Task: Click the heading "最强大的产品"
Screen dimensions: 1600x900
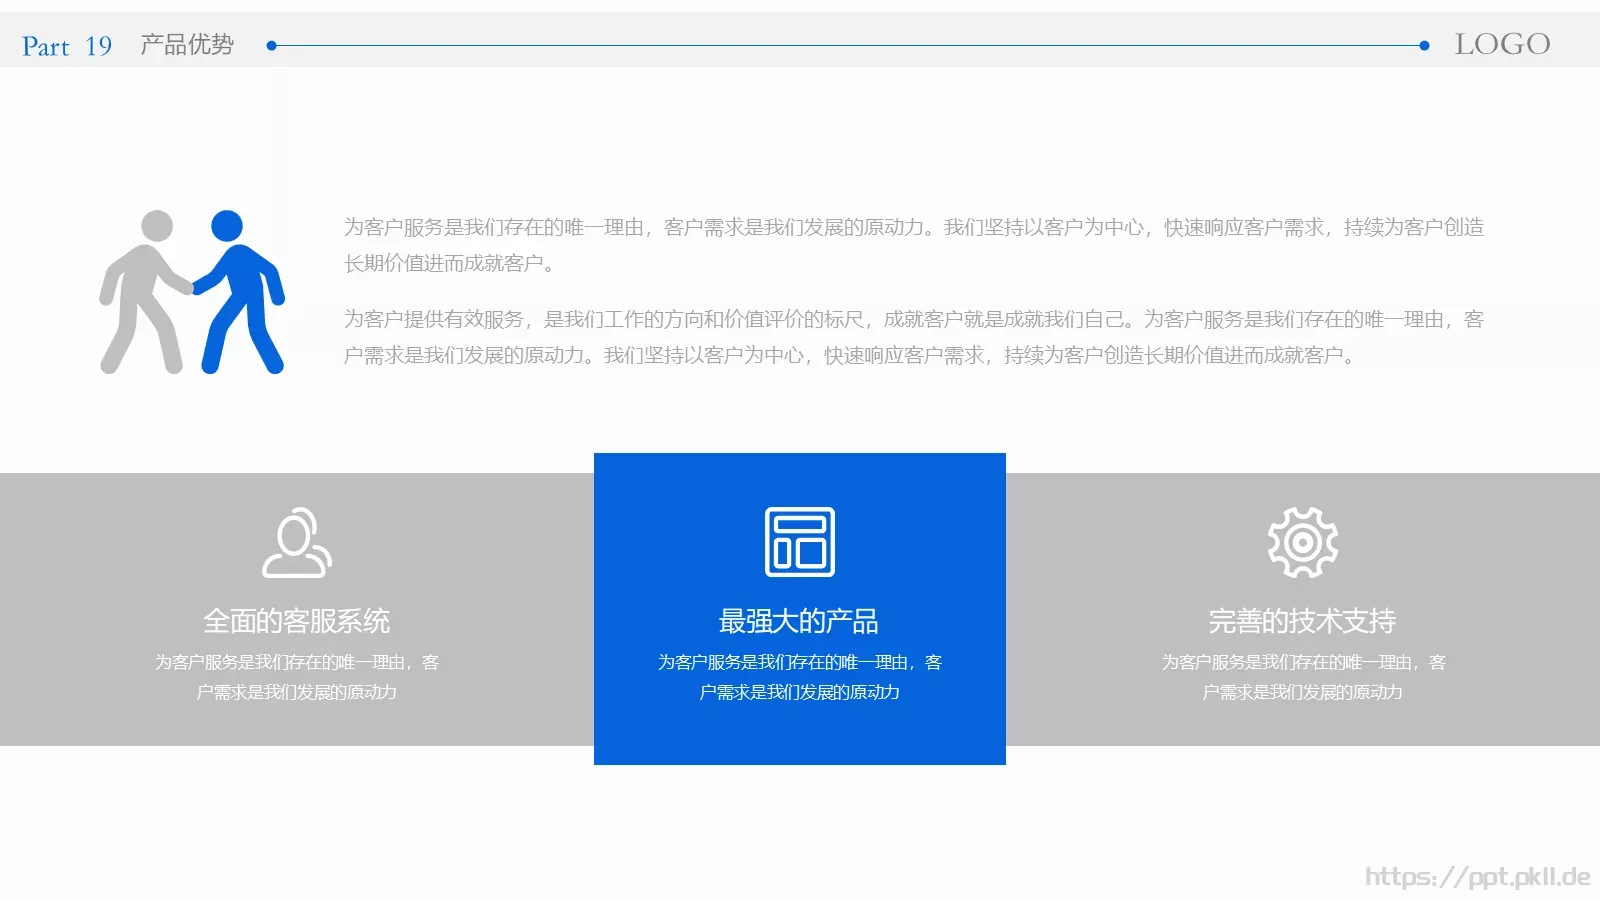Action: (798, 621)
